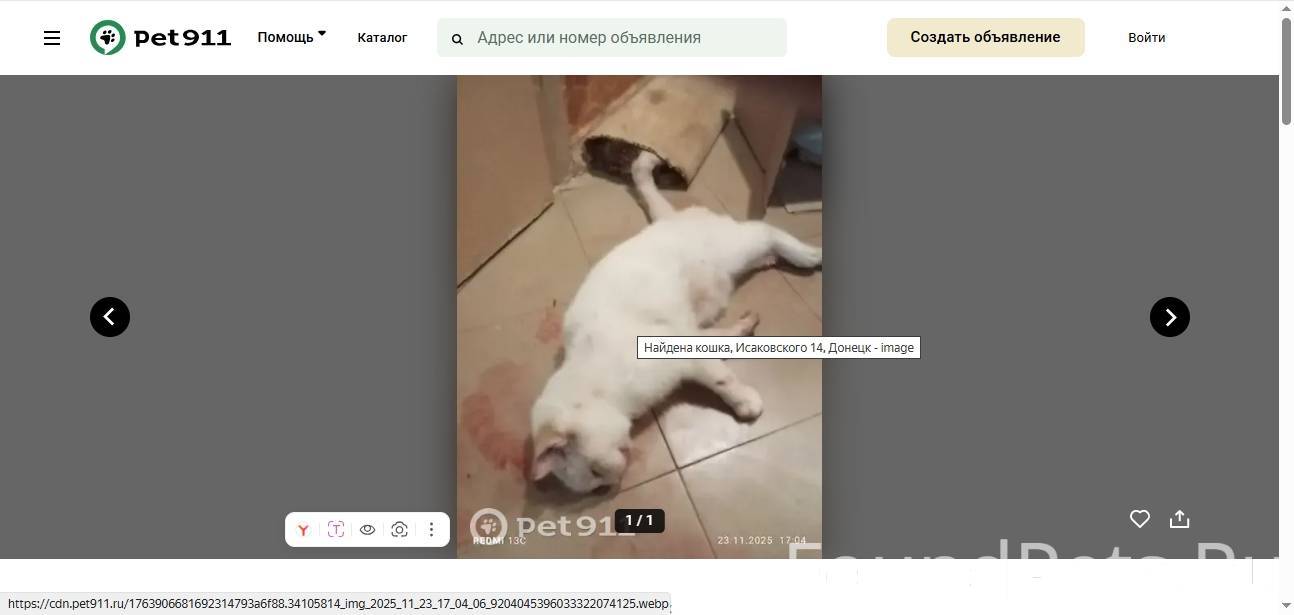Select the text recognition icon on image
The width and height of the screenshot is (1294, 615).
[335, 530]
